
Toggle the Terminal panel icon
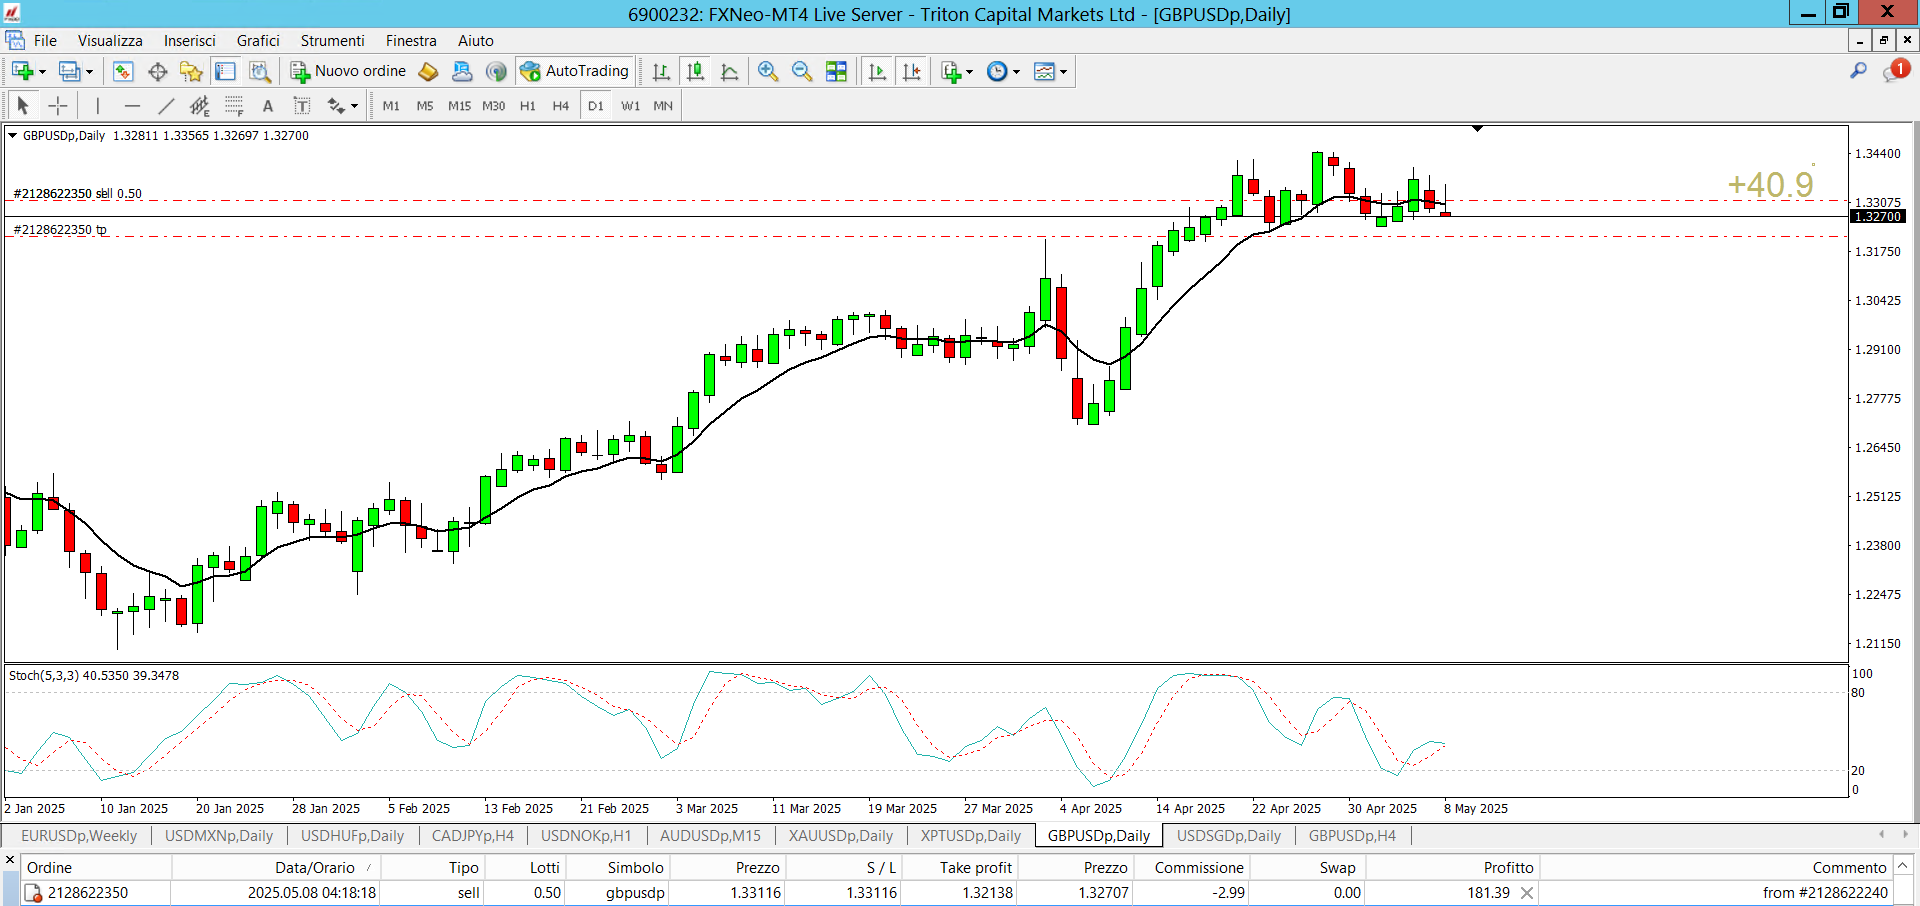[225, 71]
